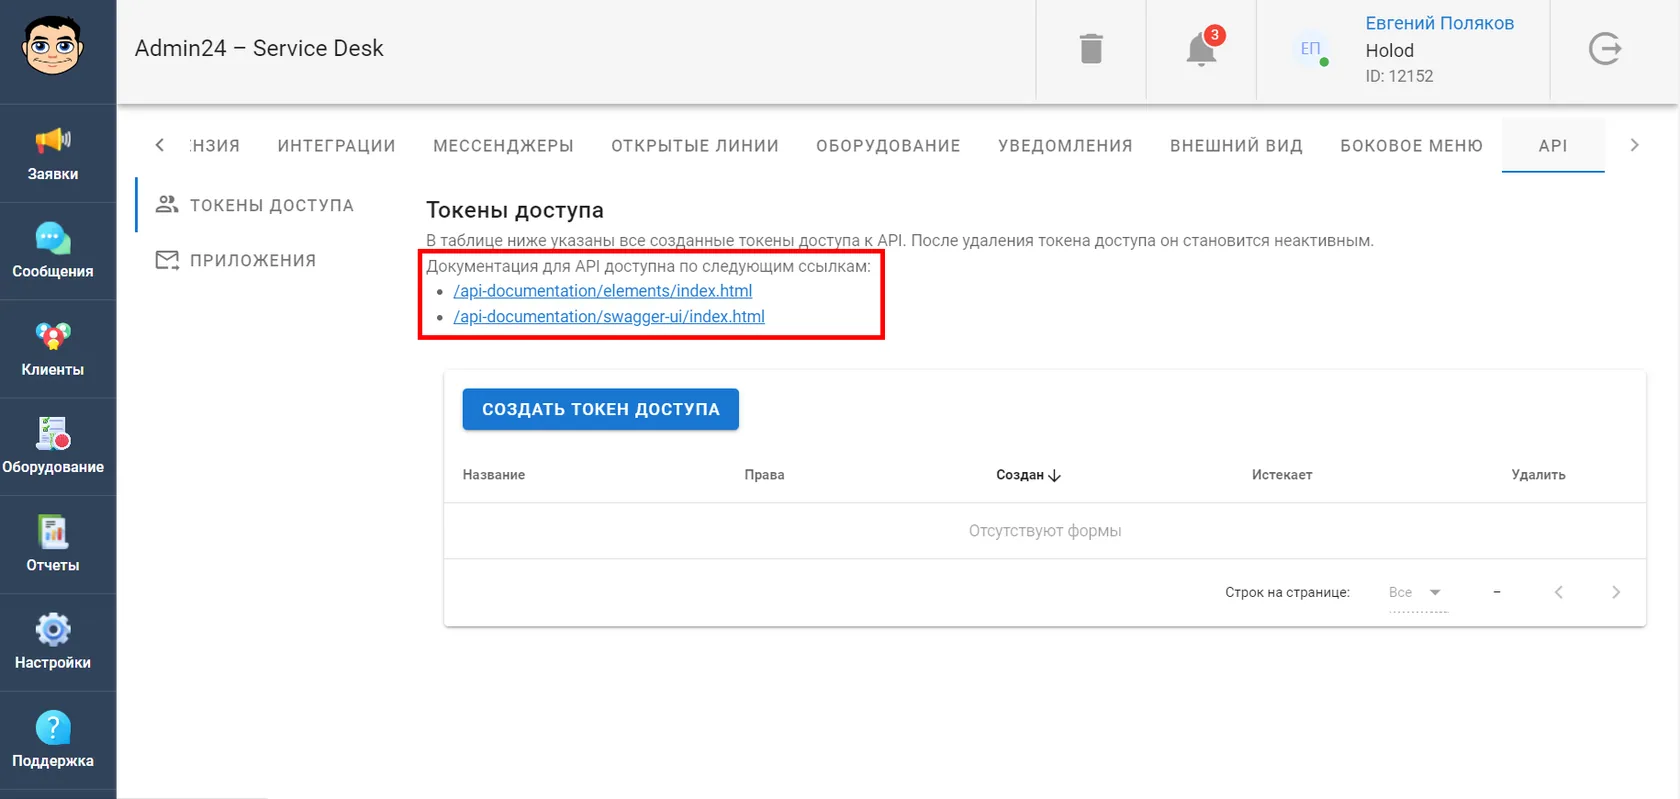Go to previous table page chevron
The image size is (1680, 799).
[1558, 592]
